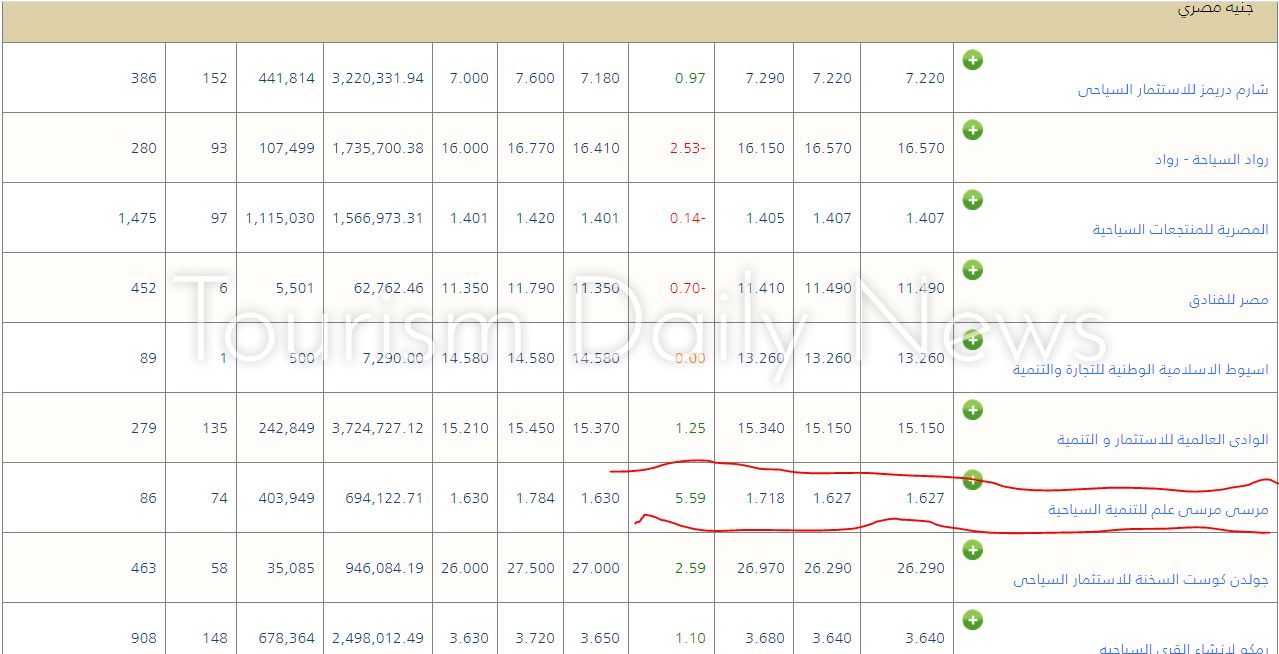Follow the المصرية للمنتجعات السياحية link
The image size is (1279, 654).
(1180, 230)
